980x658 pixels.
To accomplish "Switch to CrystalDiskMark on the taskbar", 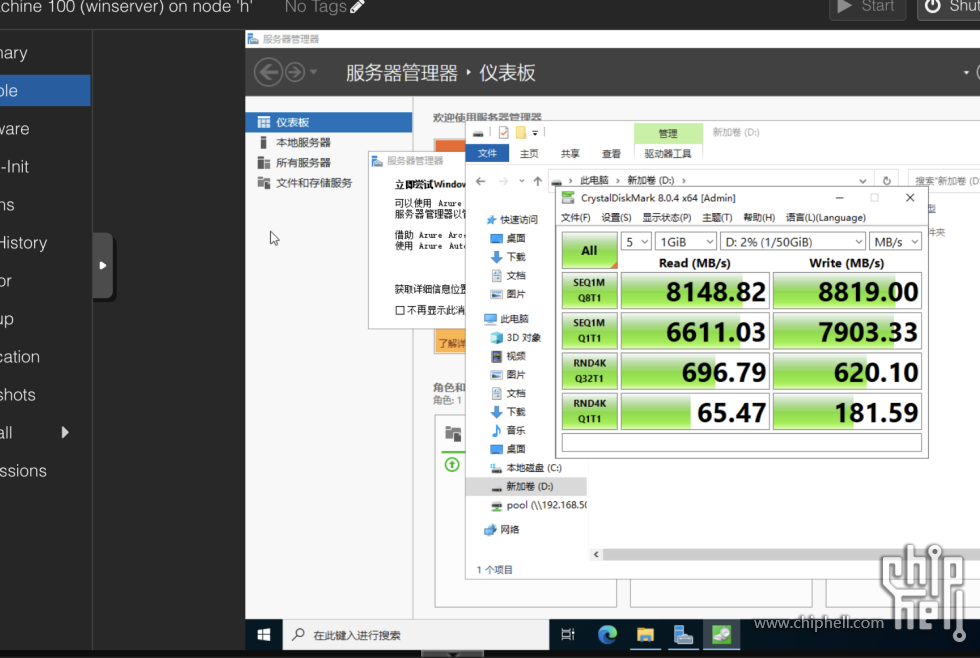I will [x=721, y=635].
